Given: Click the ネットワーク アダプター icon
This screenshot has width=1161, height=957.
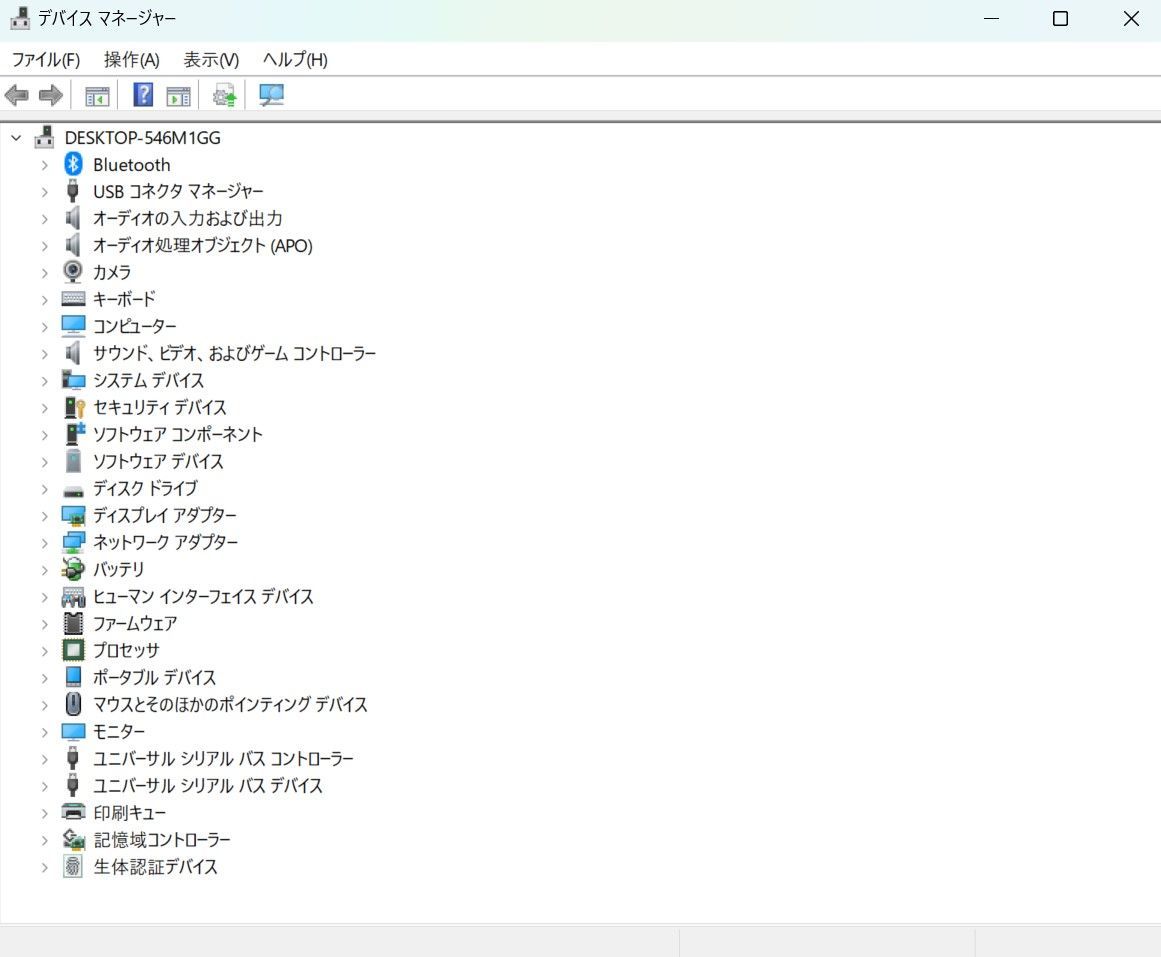Looking at the screenshot, I should (73, 542).
